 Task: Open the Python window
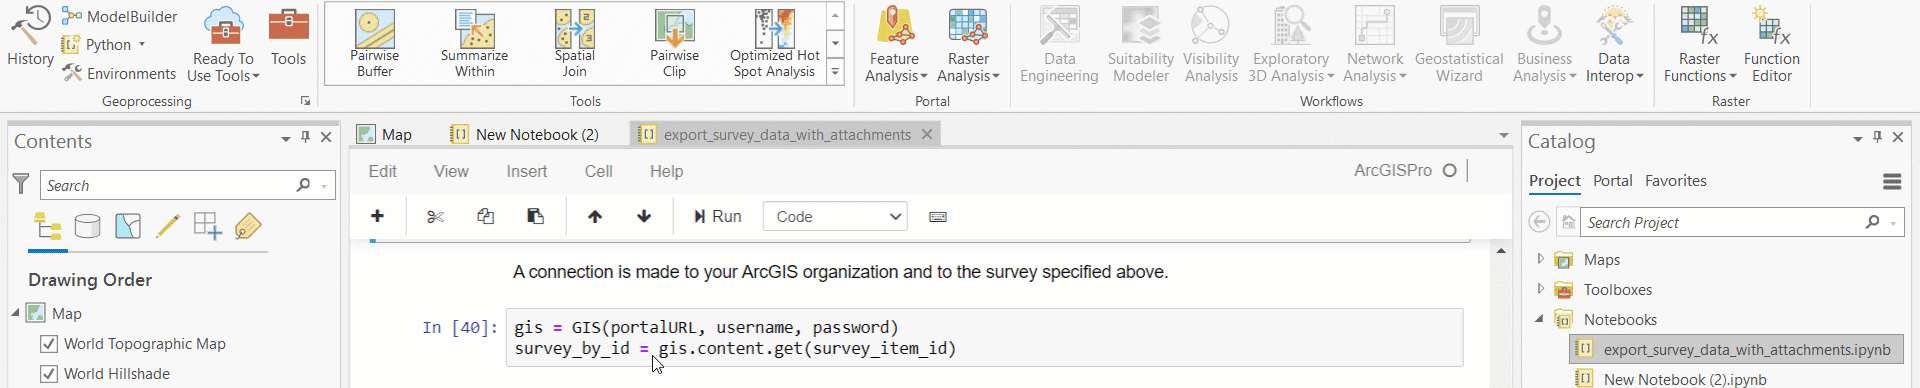click(x=104, y=45)
